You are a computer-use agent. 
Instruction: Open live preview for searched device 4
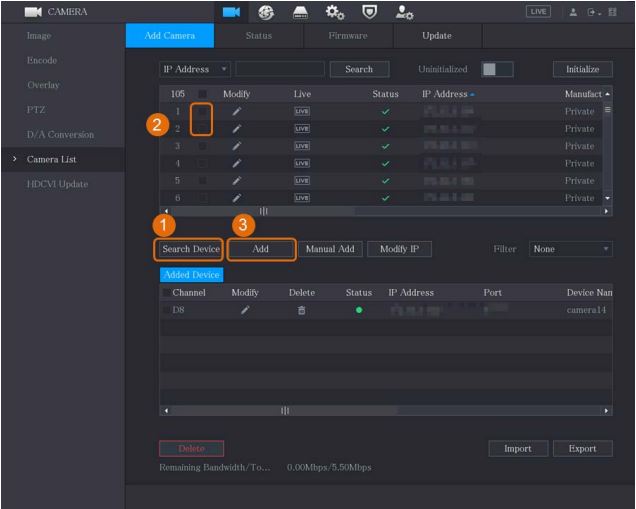pyautogui.click(x=302, y=163)
